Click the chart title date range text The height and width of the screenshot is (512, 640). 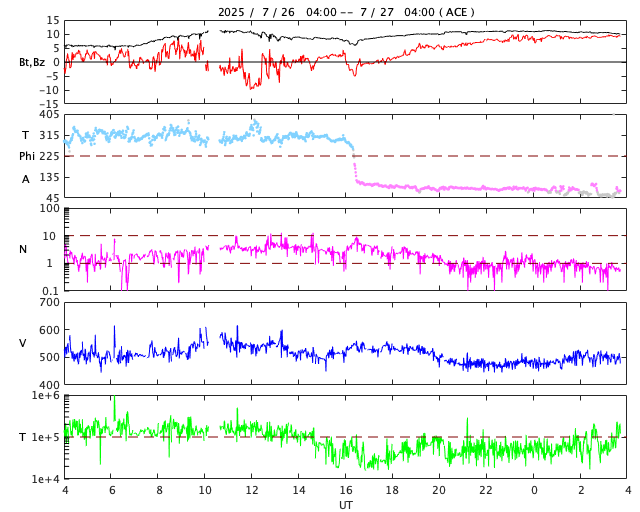[346, 12]
